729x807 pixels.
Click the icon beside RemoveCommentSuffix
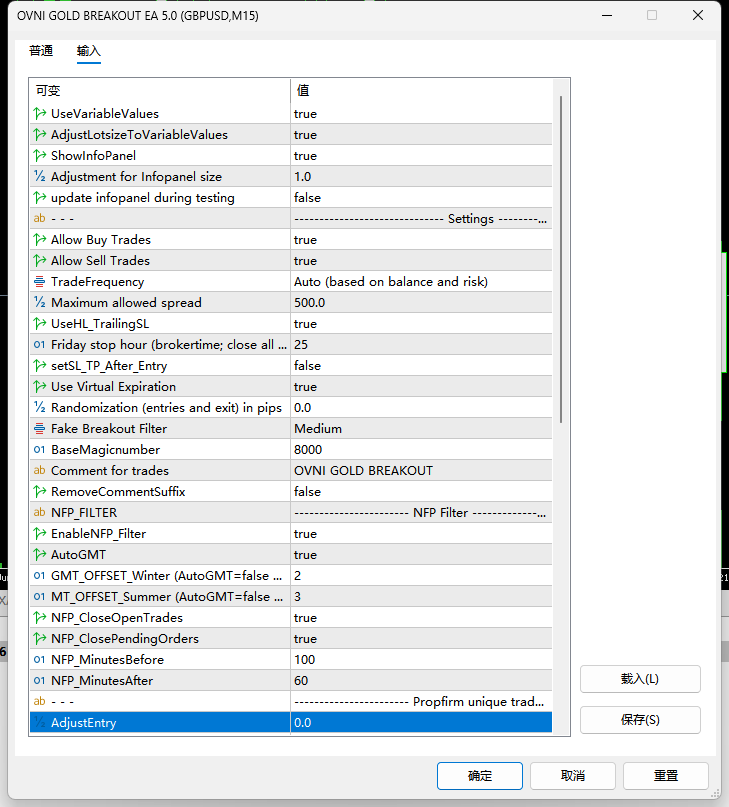(40, 492)
